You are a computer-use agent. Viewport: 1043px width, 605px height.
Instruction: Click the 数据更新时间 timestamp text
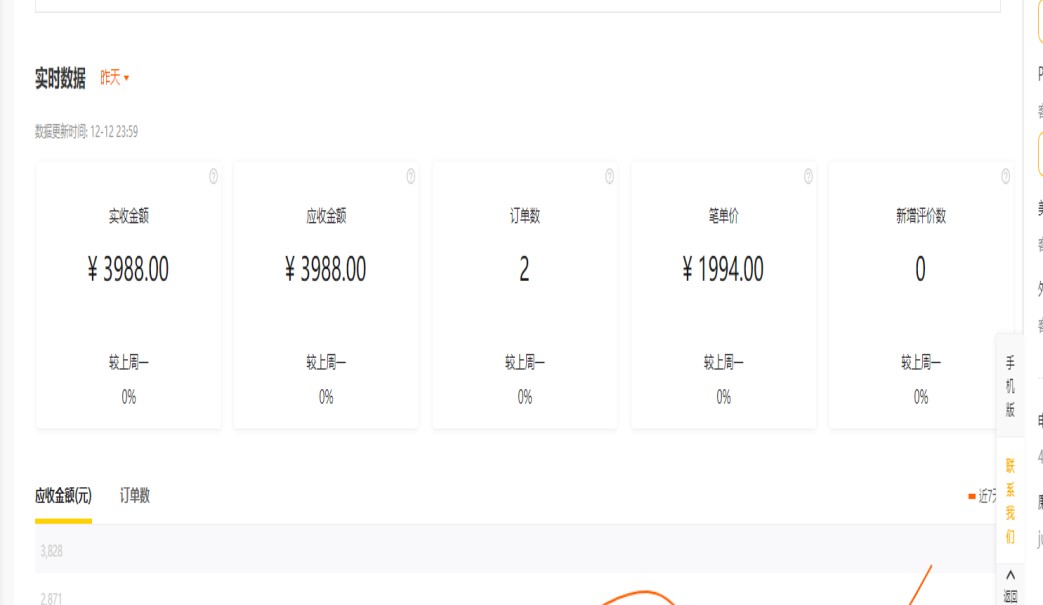click(x=86, y=131)
